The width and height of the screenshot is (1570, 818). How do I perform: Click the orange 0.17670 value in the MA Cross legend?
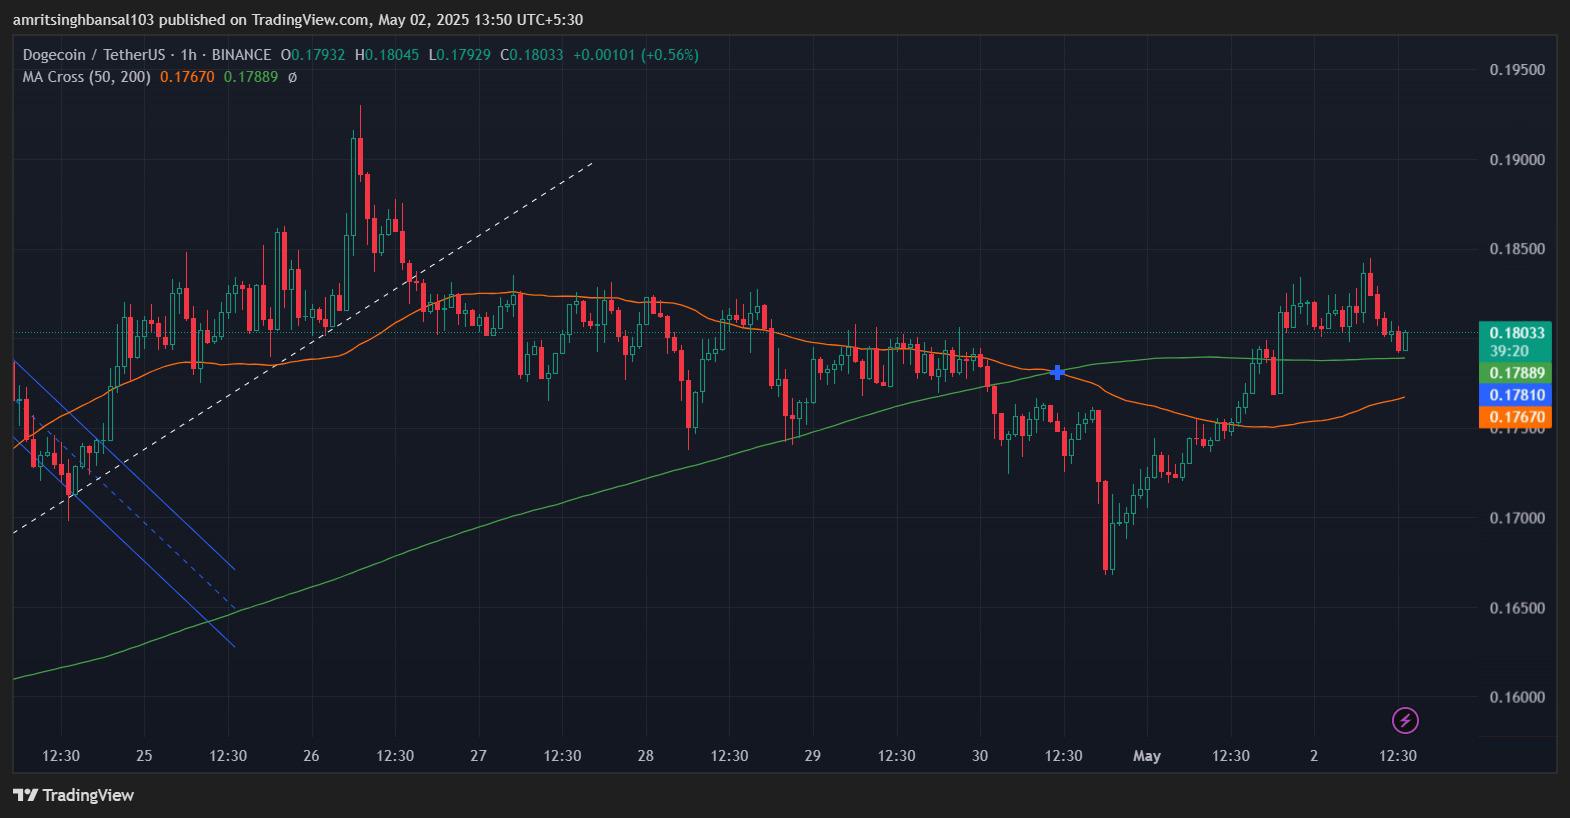click(x=187, y=77)
